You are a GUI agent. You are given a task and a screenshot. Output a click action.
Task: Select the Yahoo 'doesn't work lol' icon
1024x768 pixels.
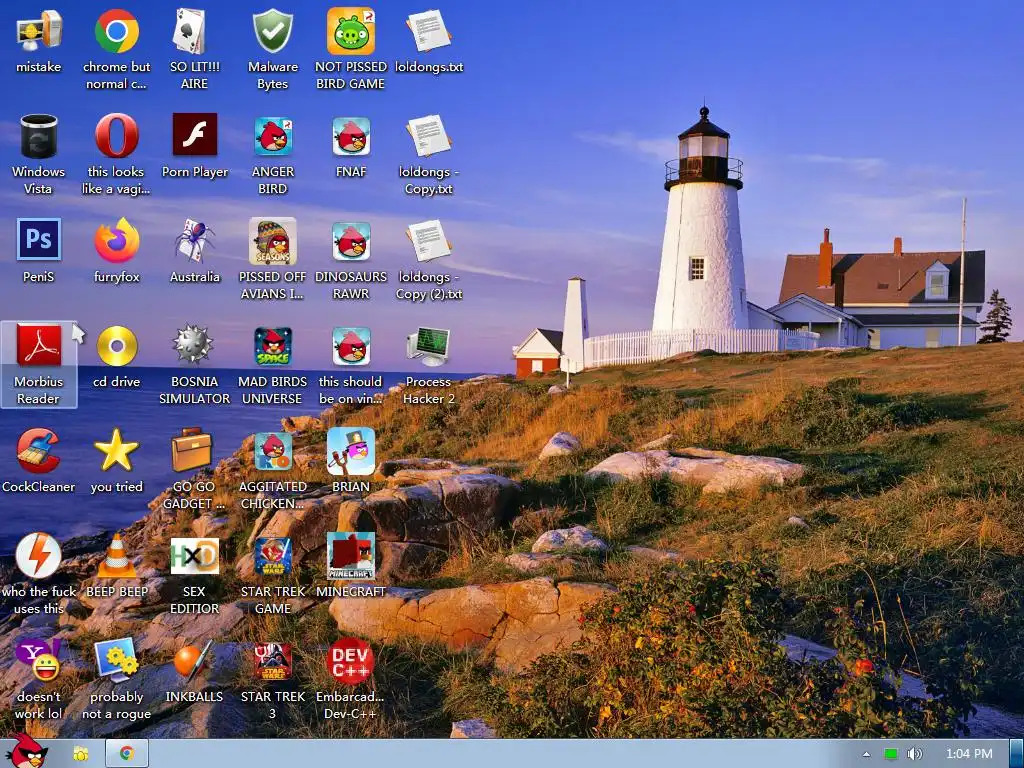pyautogui.click(x=39, y=660)
